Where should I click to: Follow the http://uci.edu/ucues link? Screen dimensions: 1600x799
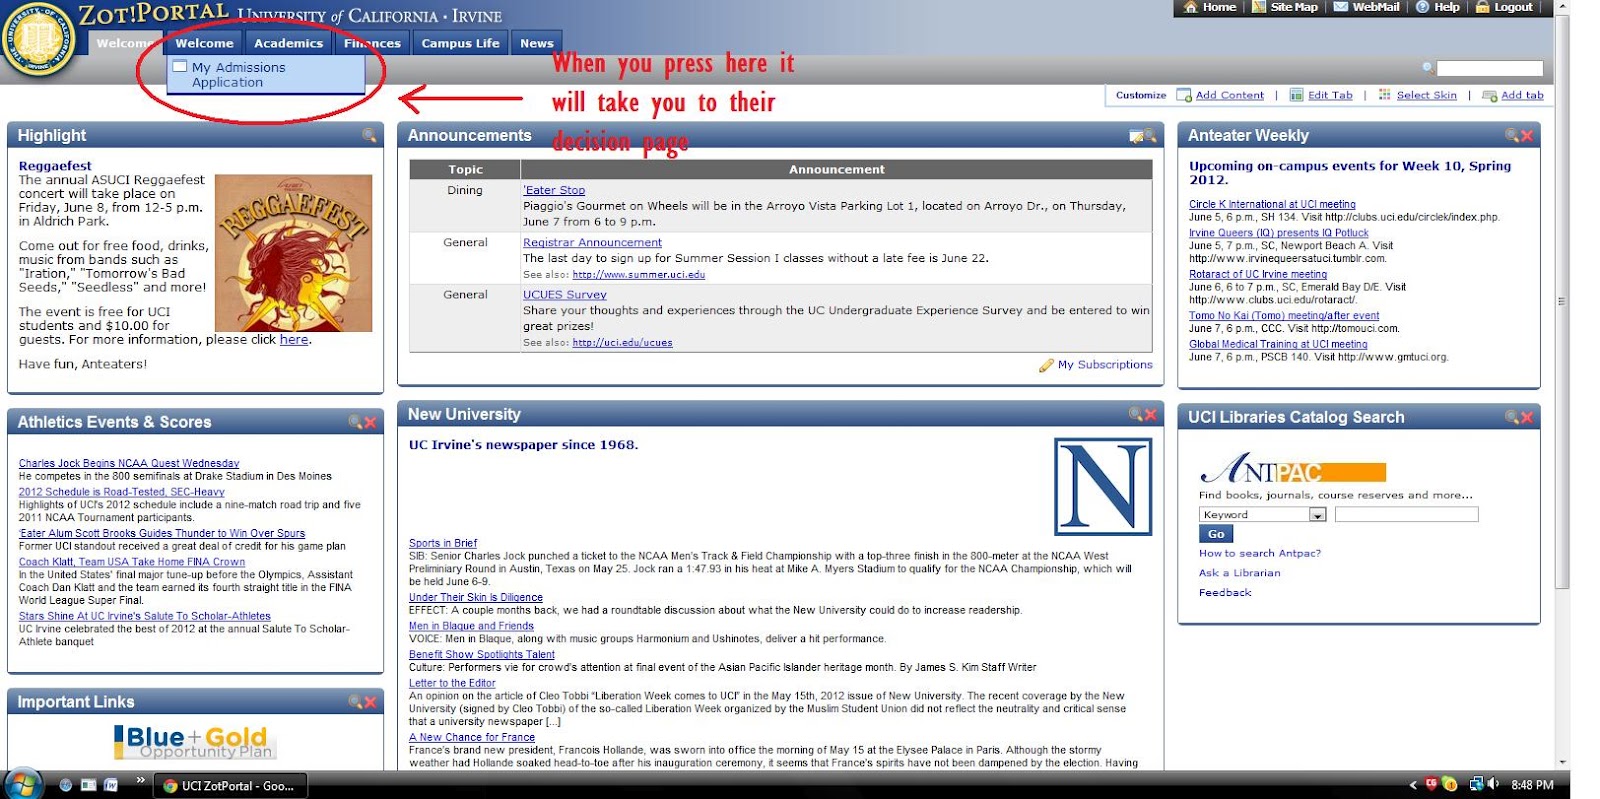point(622,342)
